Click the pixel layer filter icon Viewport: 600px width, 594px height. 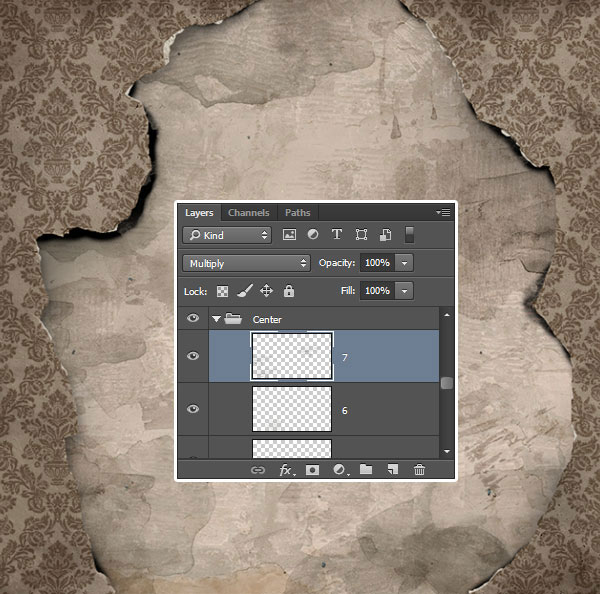(x=290, y=235)
